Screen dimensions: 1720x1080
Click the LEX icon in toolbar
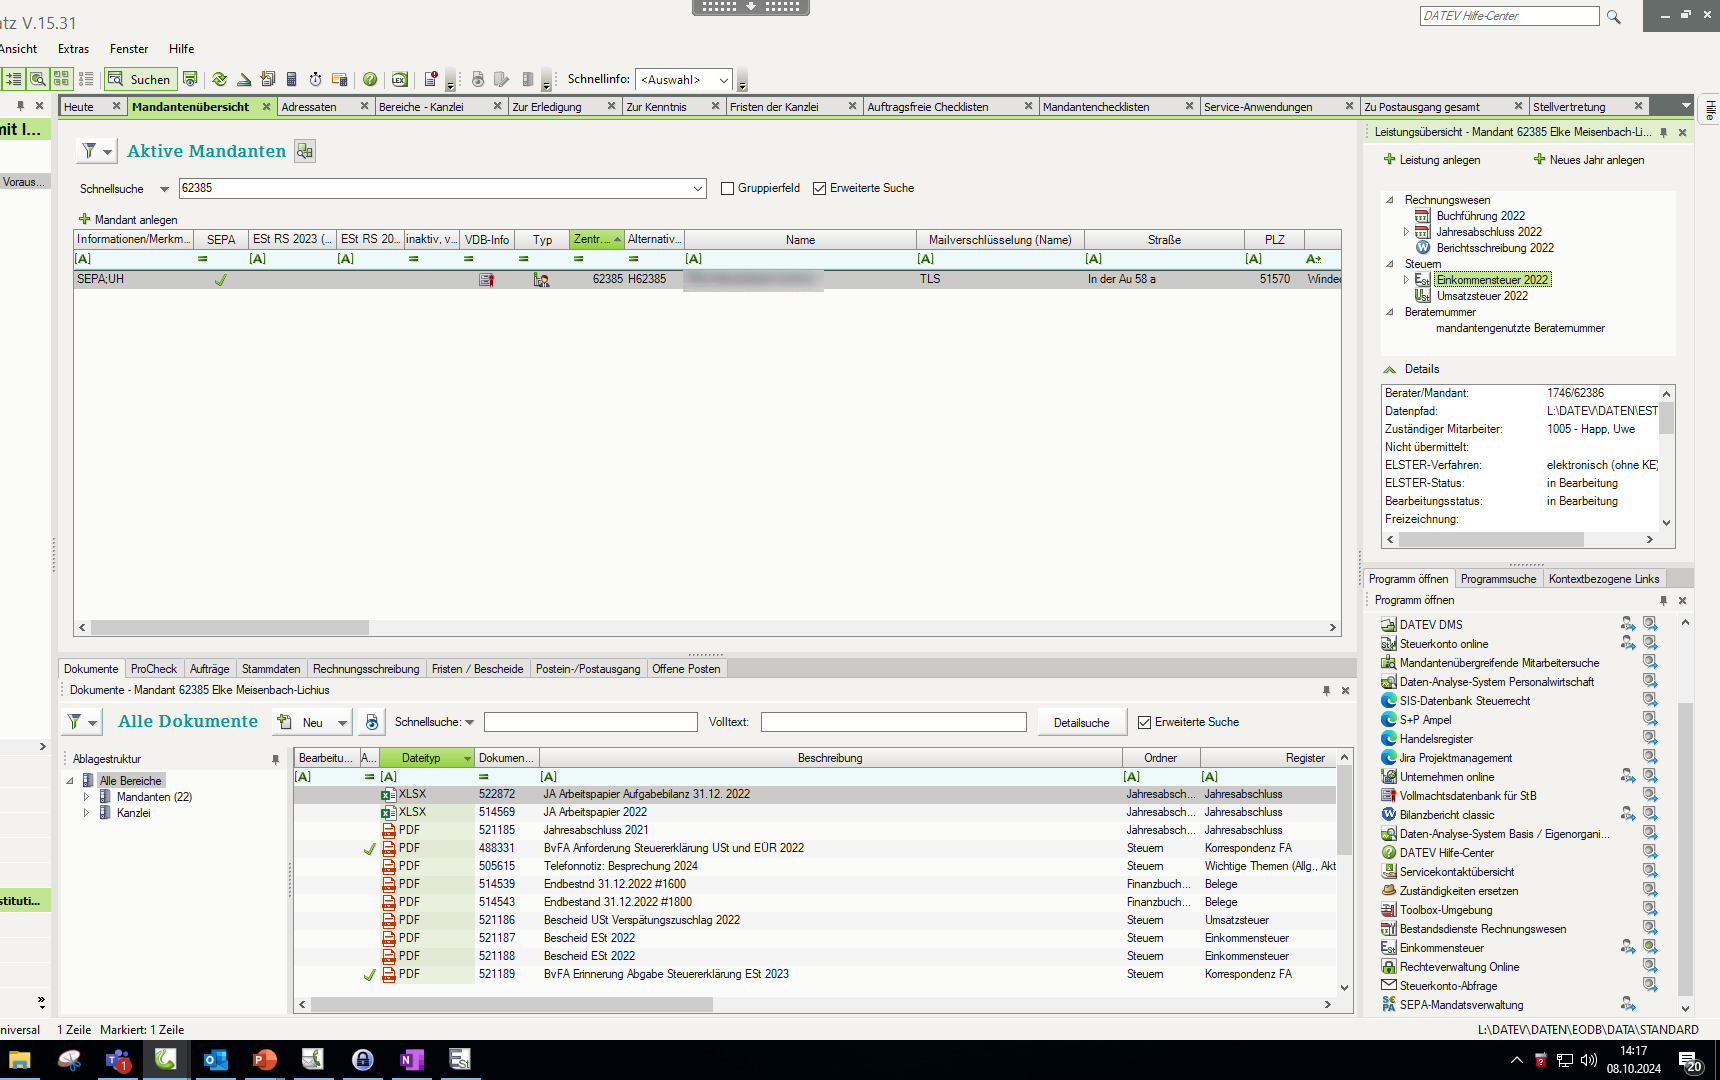point(400,79)
